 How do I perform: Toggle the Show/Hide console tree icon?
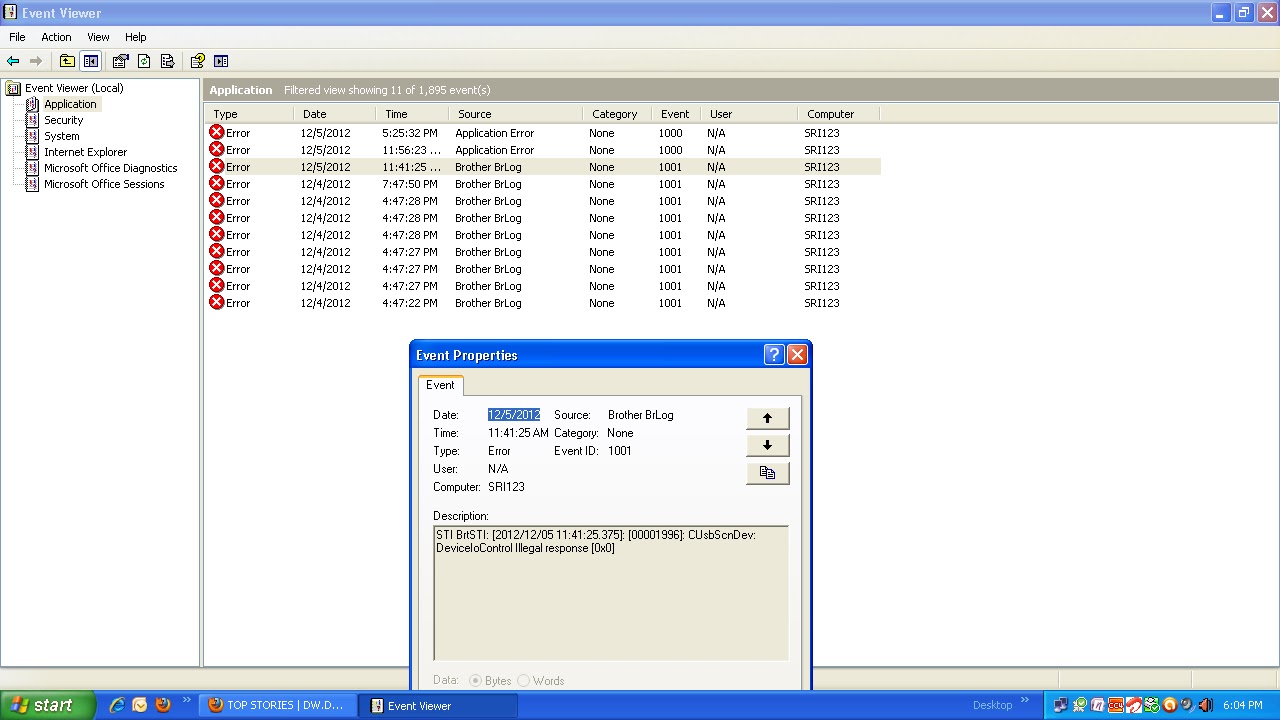(x=91, y=60)
